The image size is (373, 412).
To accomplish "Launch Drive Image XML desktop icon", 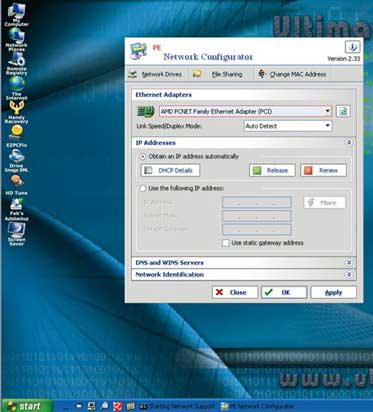I will coord(16,160).
